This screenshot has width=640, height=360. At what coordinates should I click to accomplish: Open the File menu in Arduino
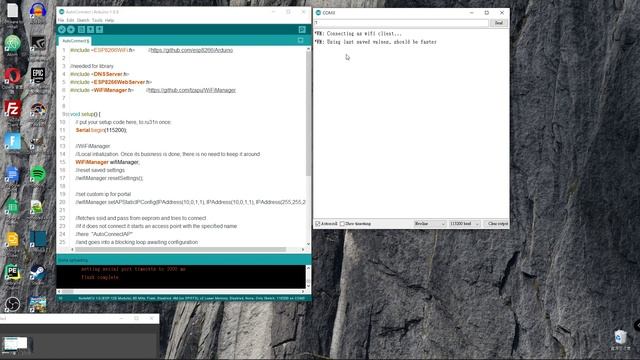[61, 20]
